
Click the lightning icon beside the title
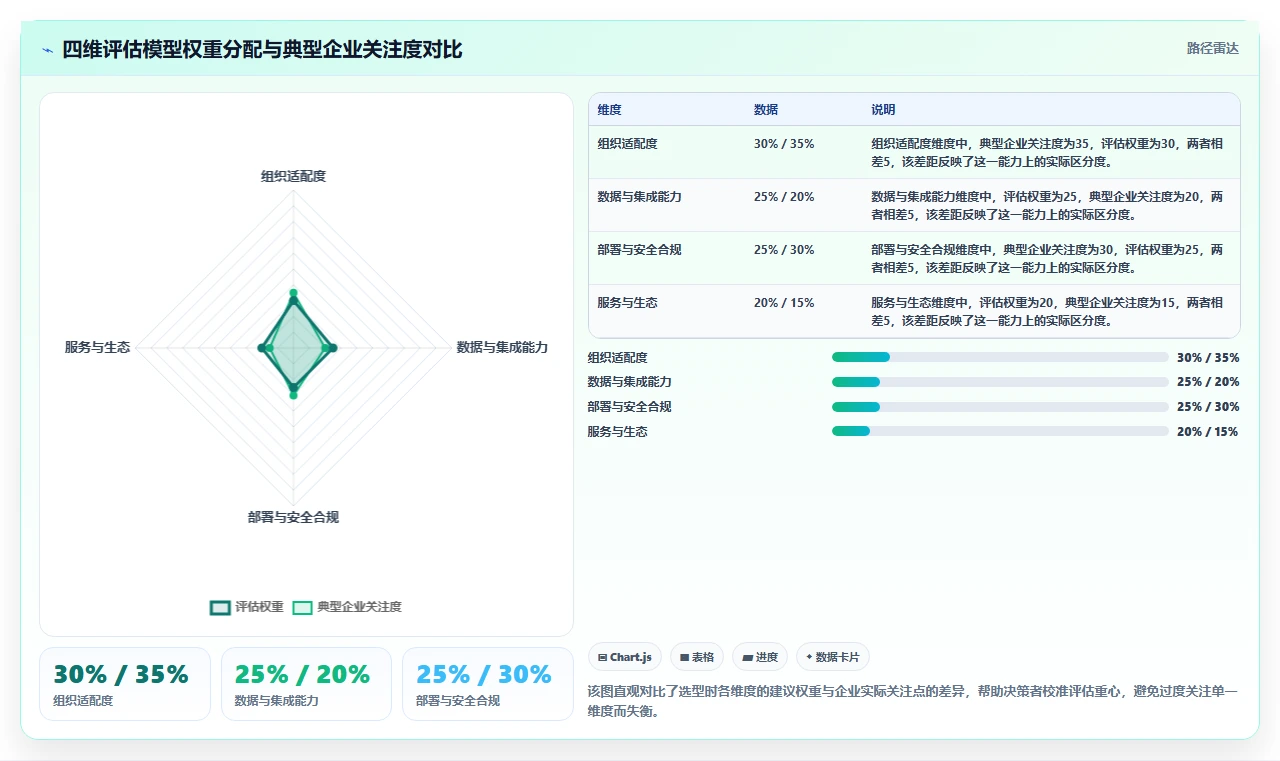tap(47, 50)
